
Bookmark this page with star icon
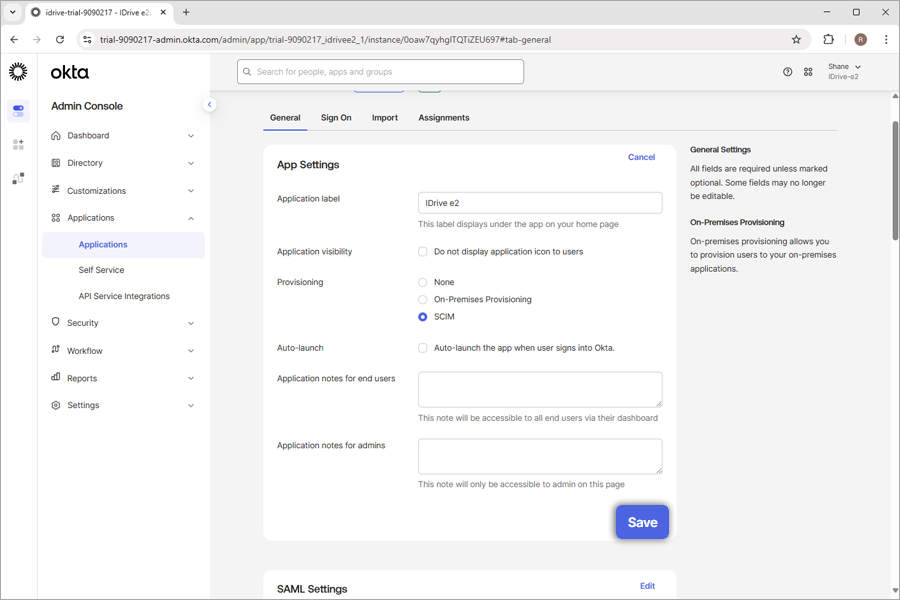[x=796, y=40]
